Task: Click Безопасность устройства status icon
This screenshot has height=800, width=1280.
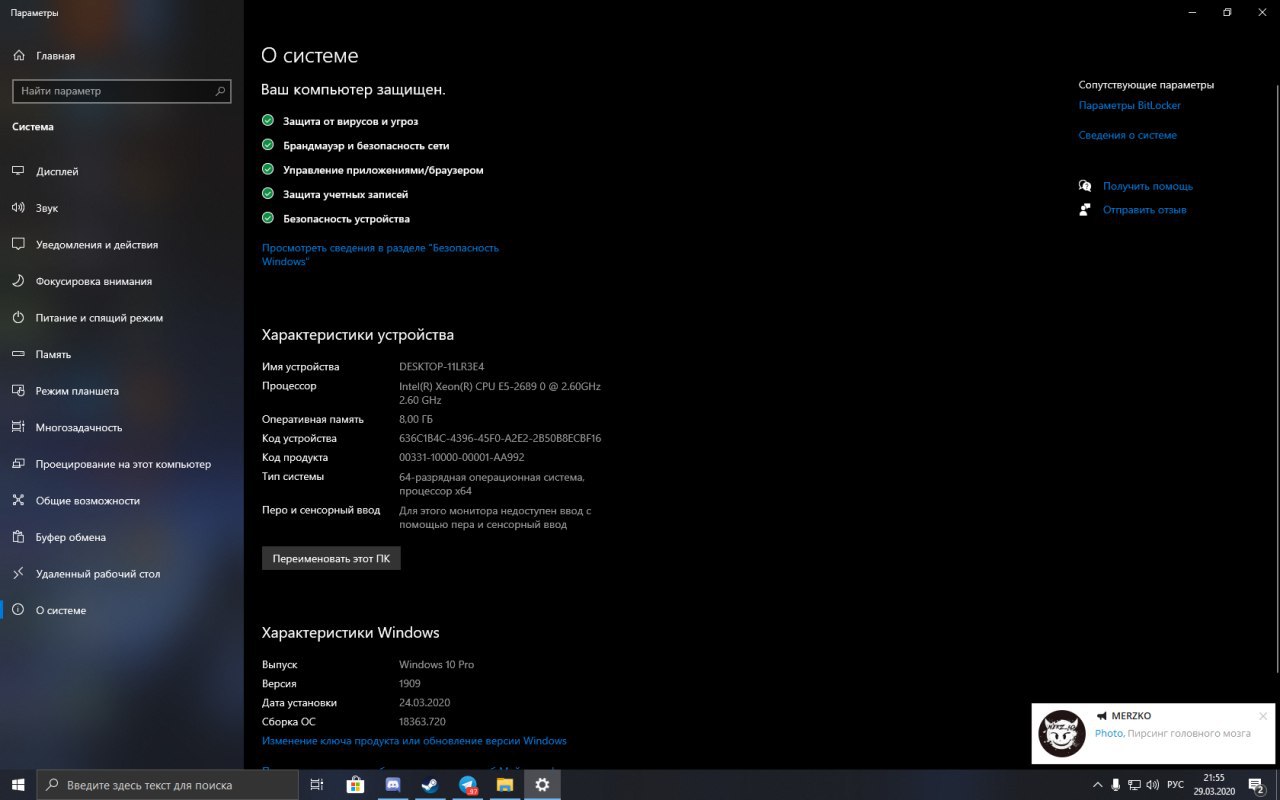Action: coord(268,218)
